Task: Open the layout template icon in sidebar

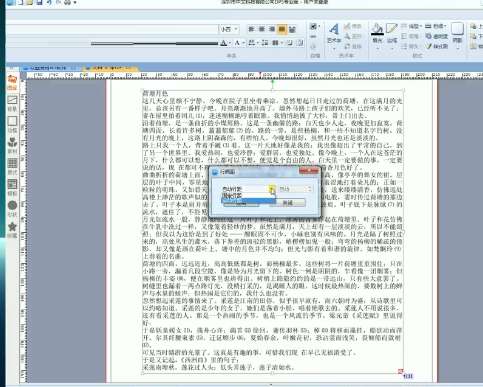Action: (x=12, y=184)
